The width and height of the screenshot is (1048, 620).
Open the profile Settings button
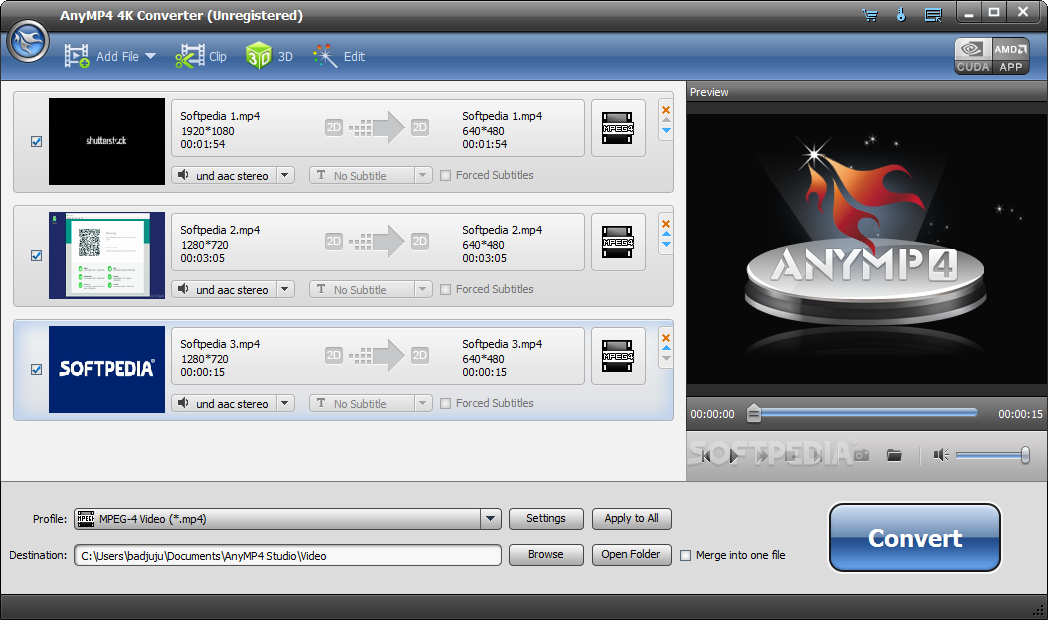coord(546,518)
